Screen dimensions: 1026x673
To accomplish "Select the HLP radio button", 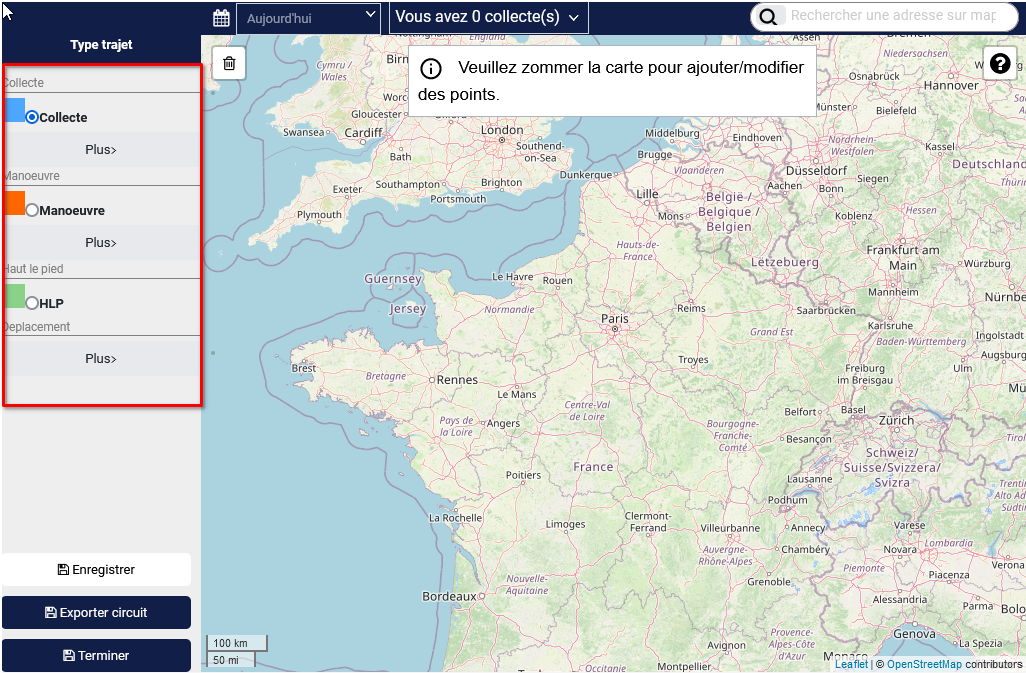I will click(32, 303).
